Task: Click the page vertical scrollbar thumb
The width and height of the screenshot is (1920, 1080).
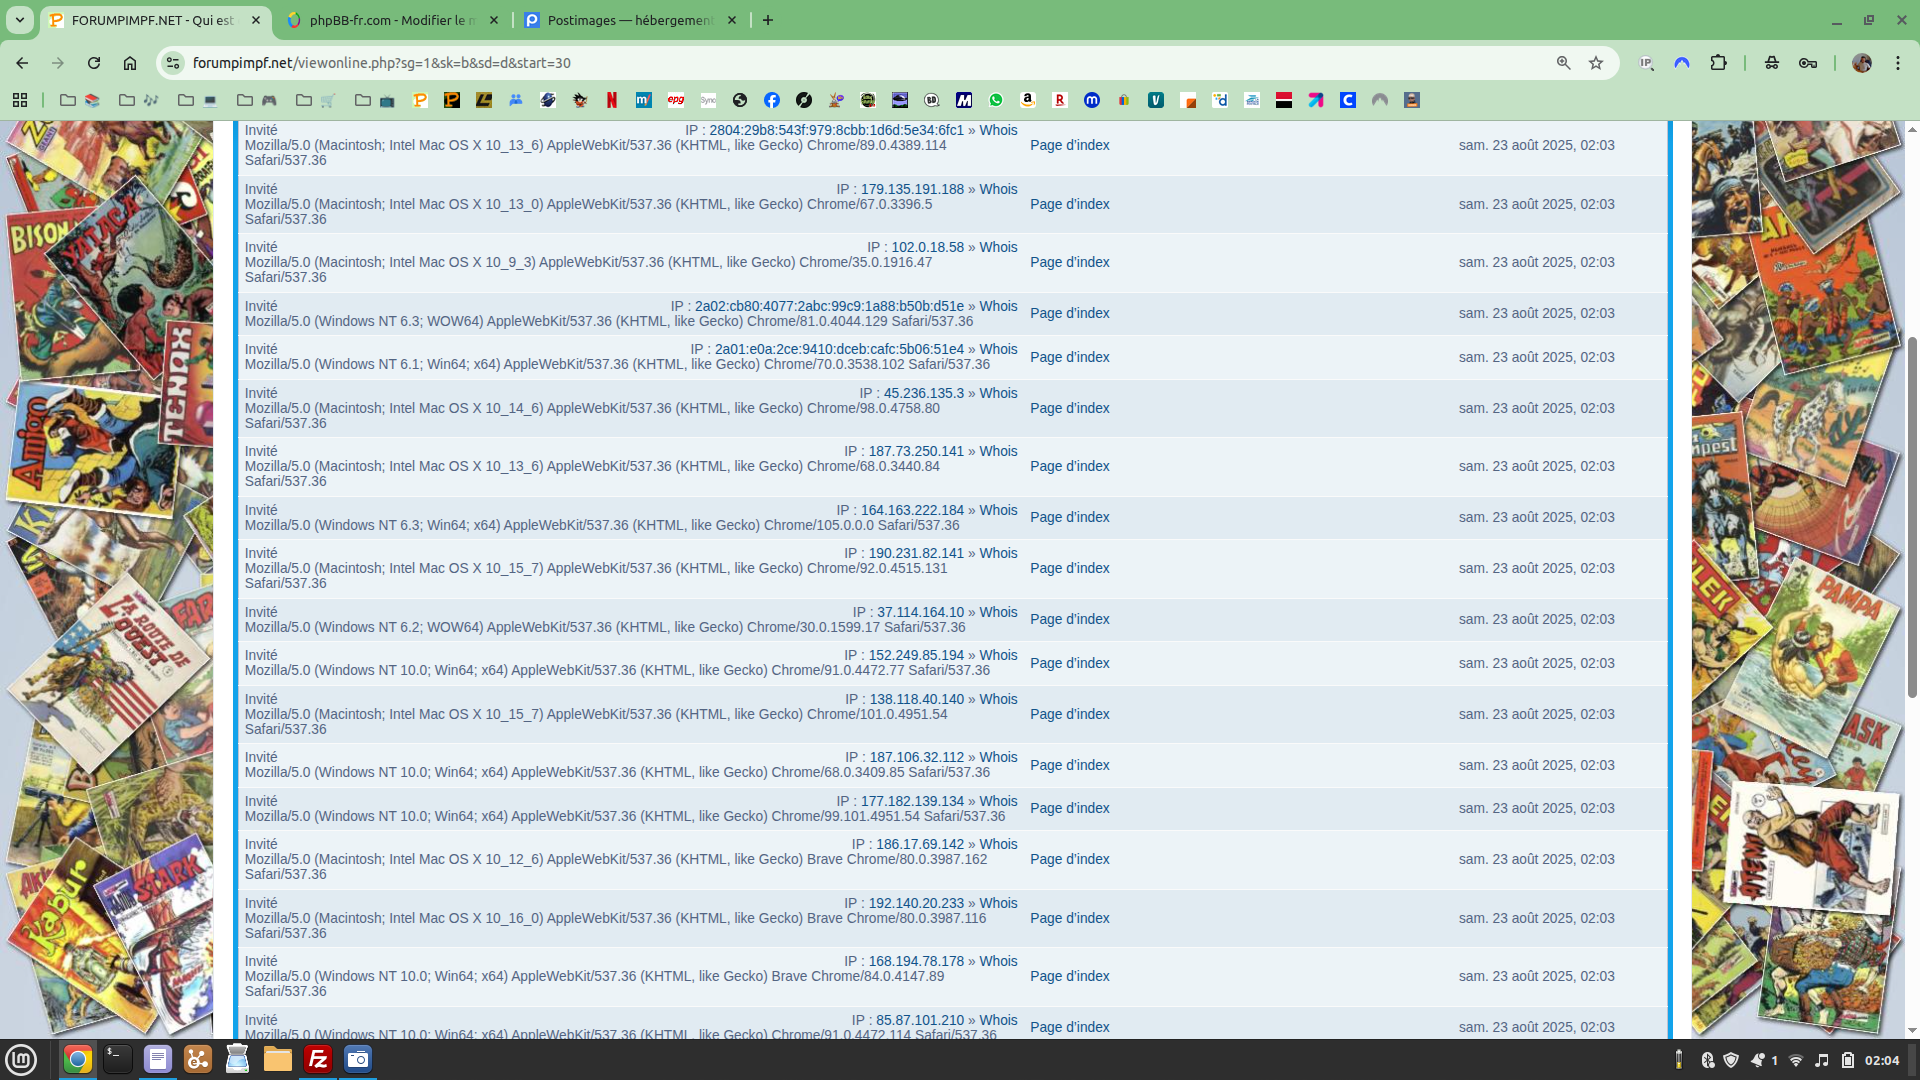Action: [1912, 515]
